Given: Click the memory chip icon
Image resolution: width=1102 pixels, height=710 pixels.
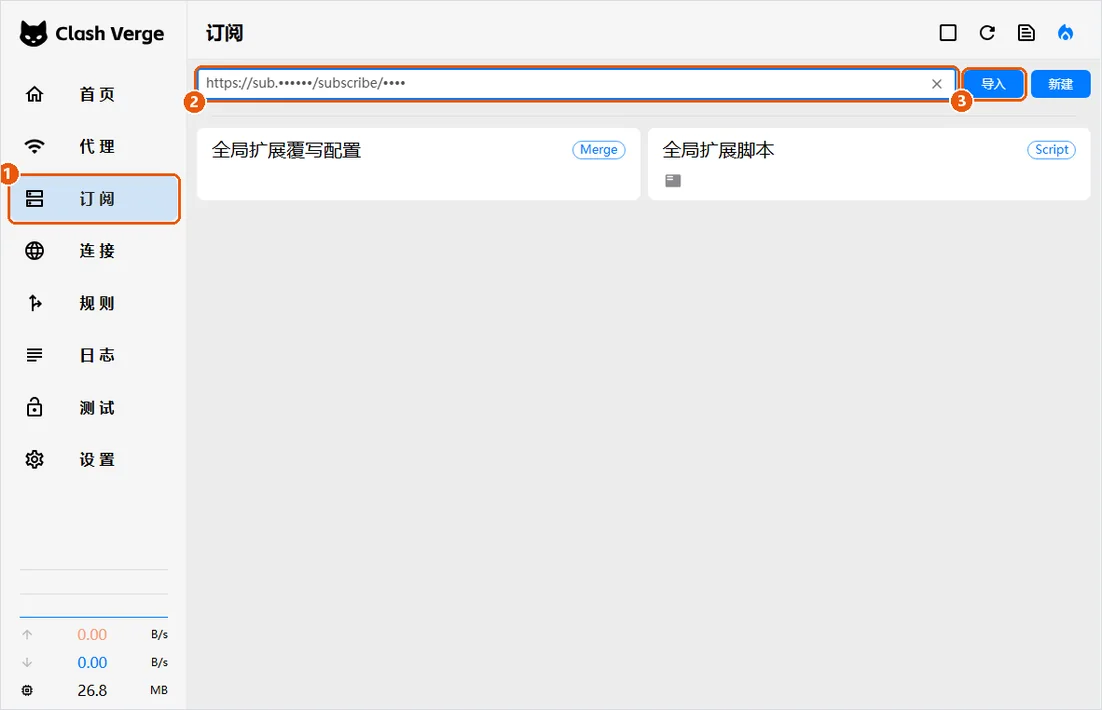Looking at the screenshot, I should (x=27, y=690).
